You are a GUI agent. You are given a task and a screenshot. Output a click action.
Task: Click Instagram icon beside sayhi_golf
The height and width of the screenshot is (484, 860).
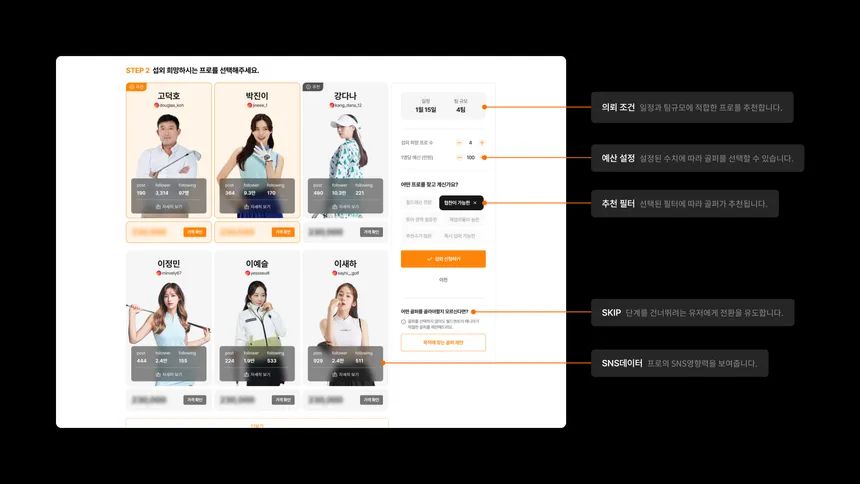pos(334,273)
